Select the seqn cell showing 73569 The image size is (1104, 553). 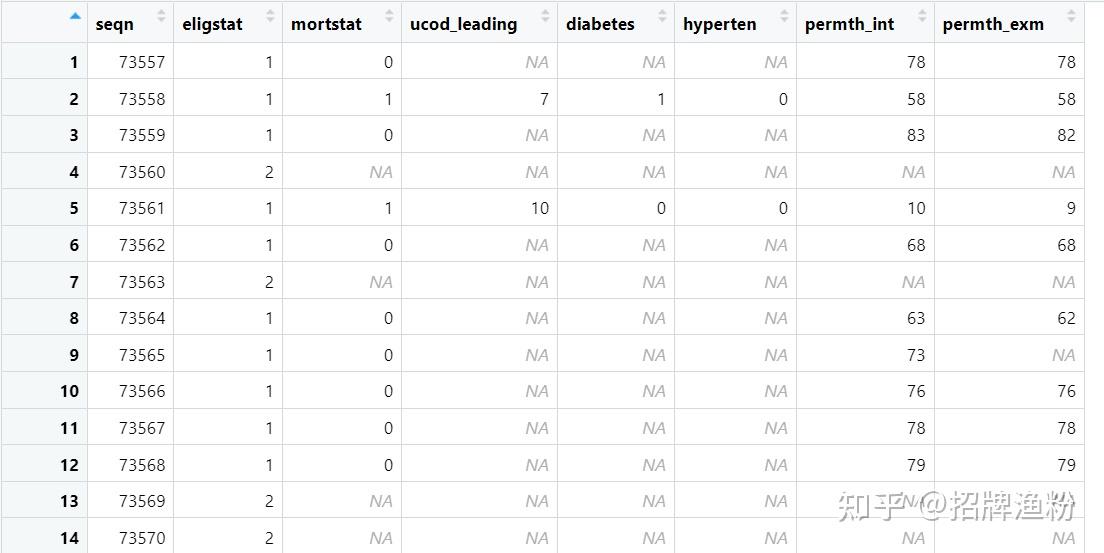click(142, 501)
